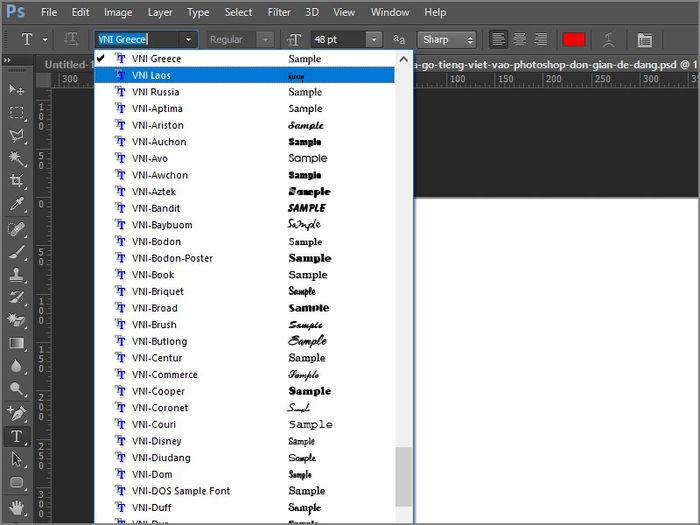Image resolution: width=700 pixels, height=525 pixels.
Task: Select the History Brush tool
Action: [17, 298]
